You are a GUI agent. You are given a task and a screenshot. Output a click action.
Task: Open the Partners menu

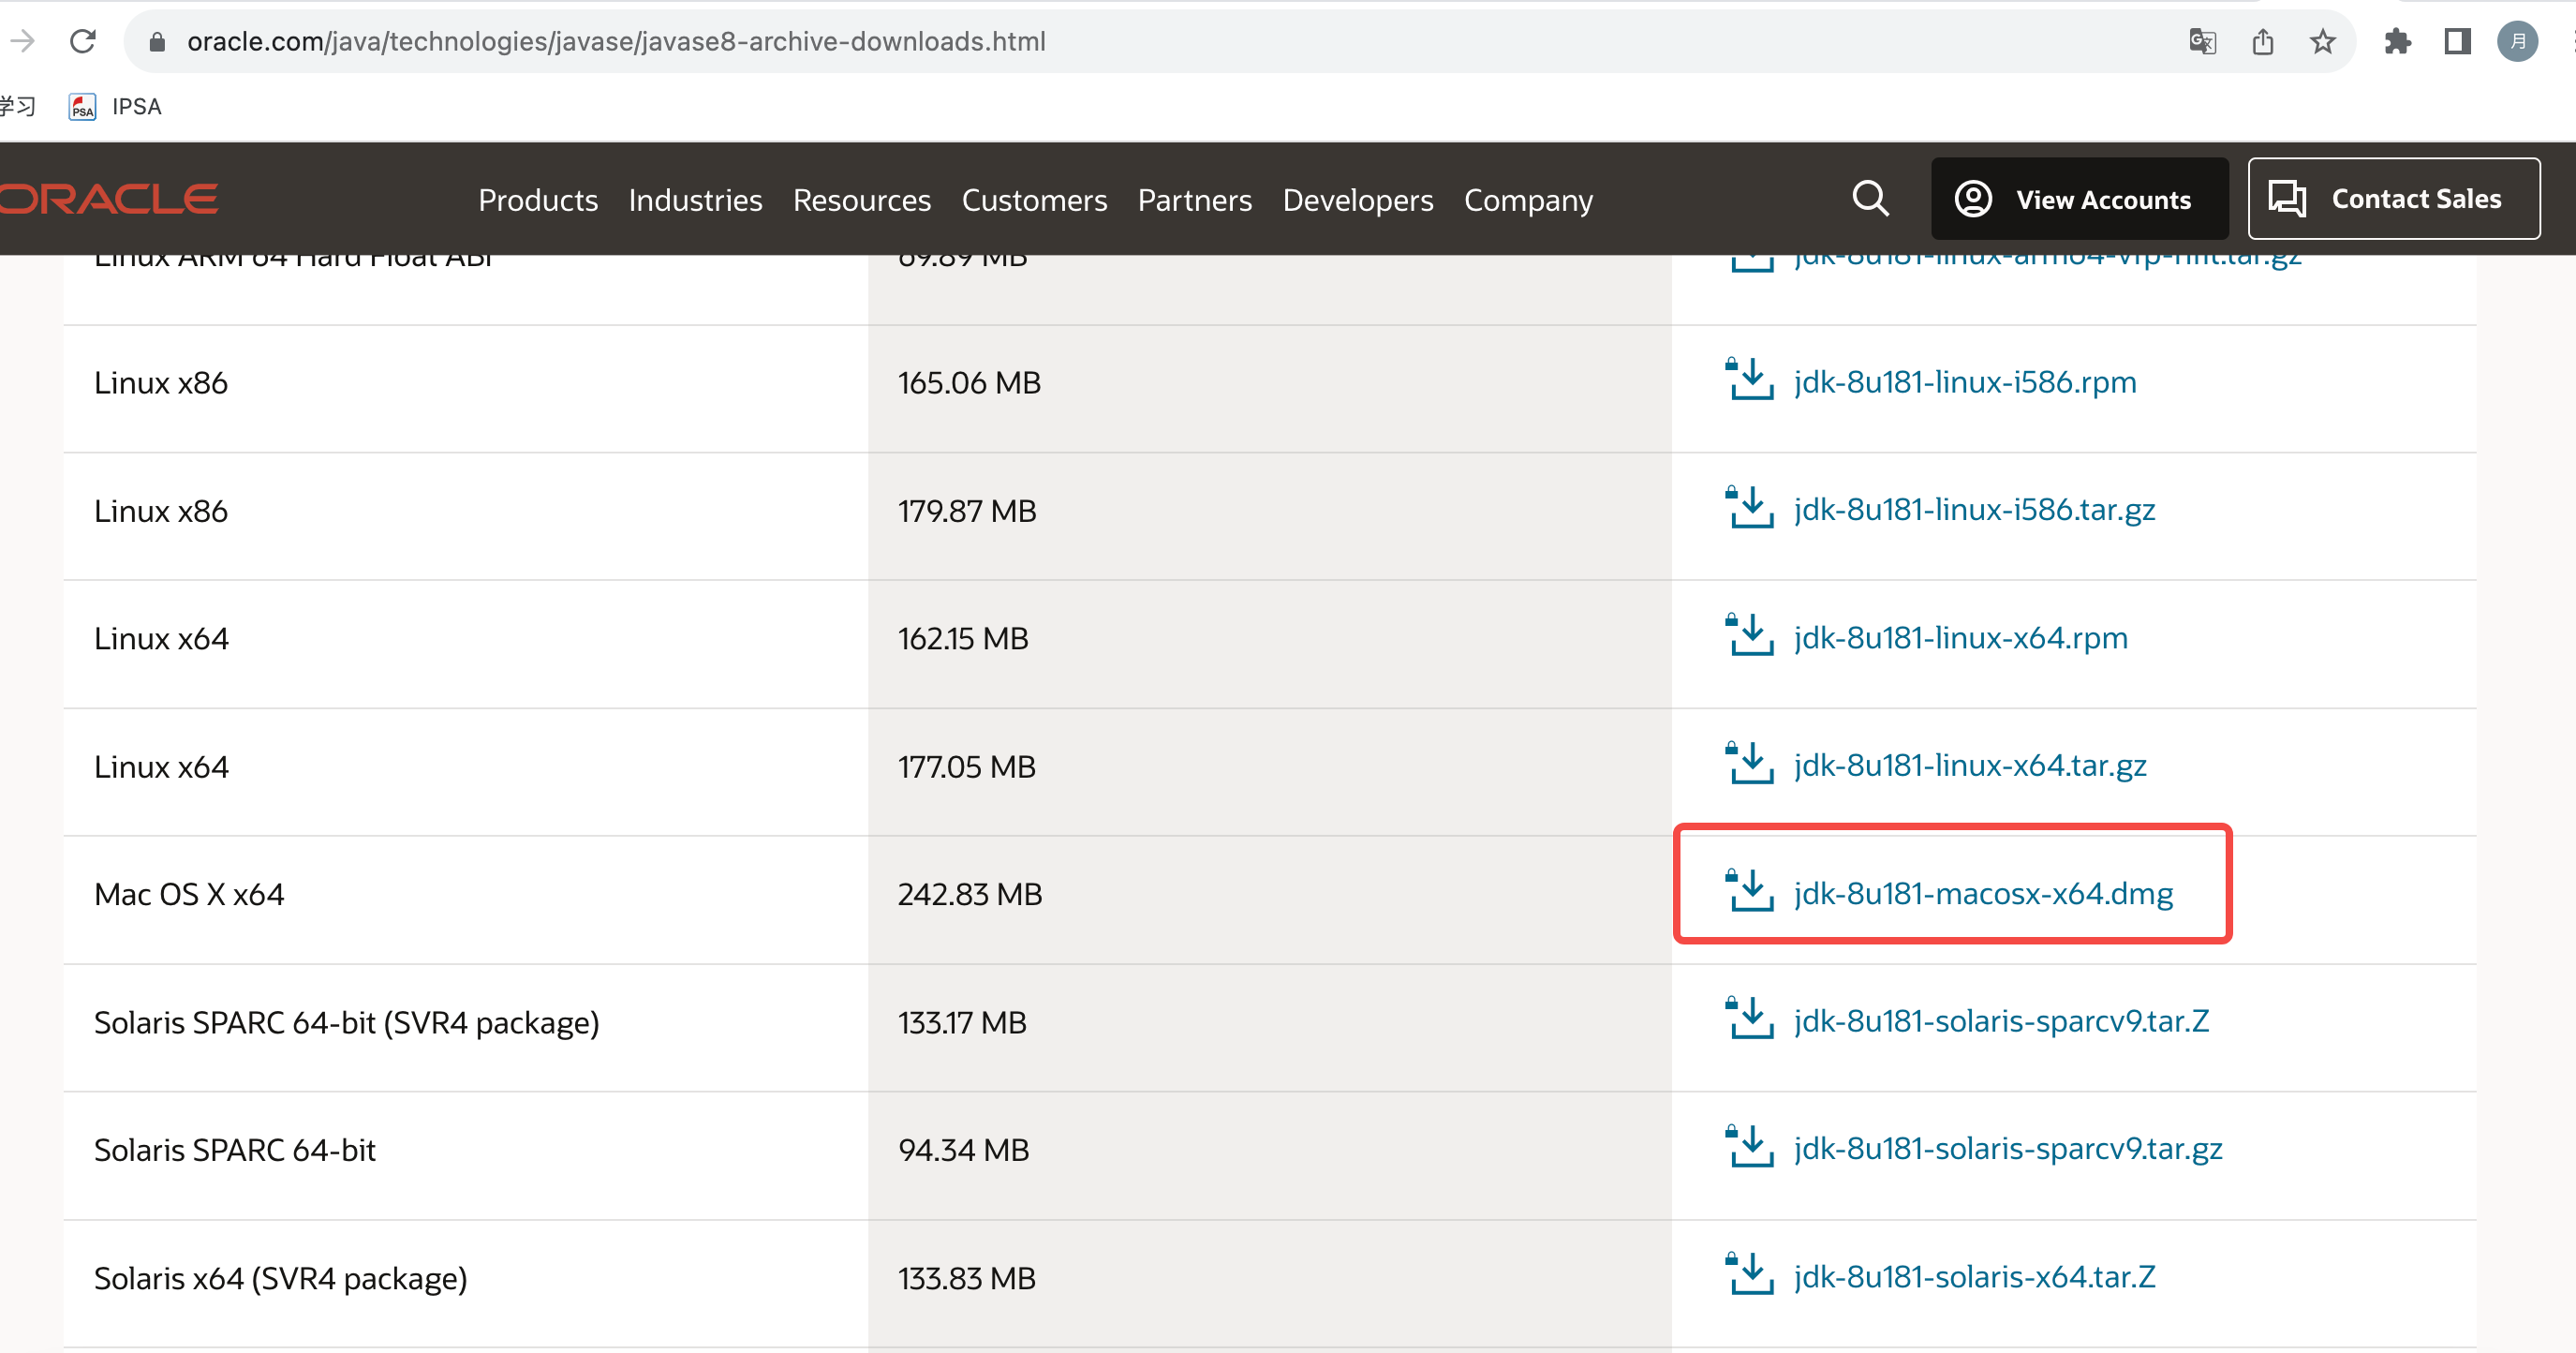pos(1194,200)
